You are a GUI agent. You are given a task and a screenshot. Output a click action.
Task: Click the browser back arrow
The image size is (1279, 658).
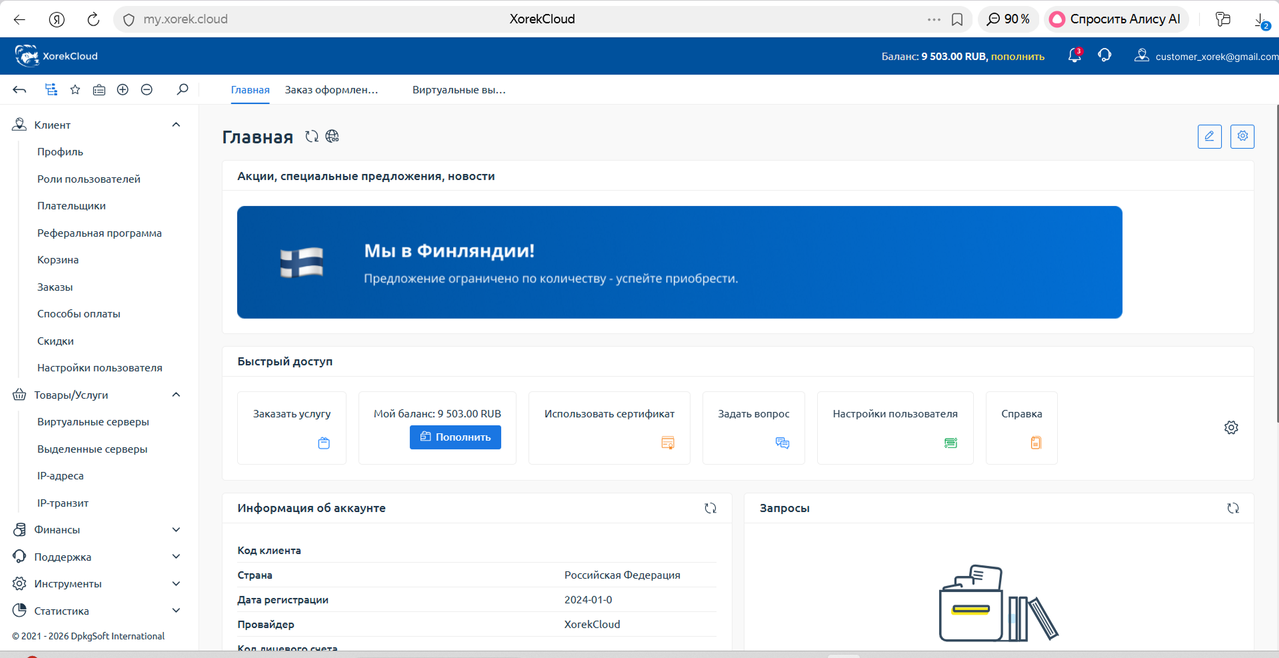pyautogui.click(x=19, y=19)
